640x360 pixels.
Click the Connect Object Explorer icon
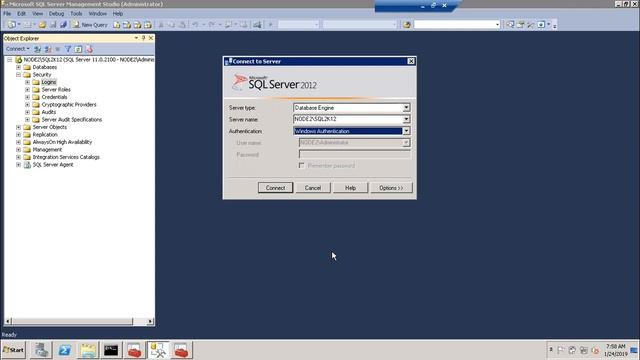(x=37, y=49)
